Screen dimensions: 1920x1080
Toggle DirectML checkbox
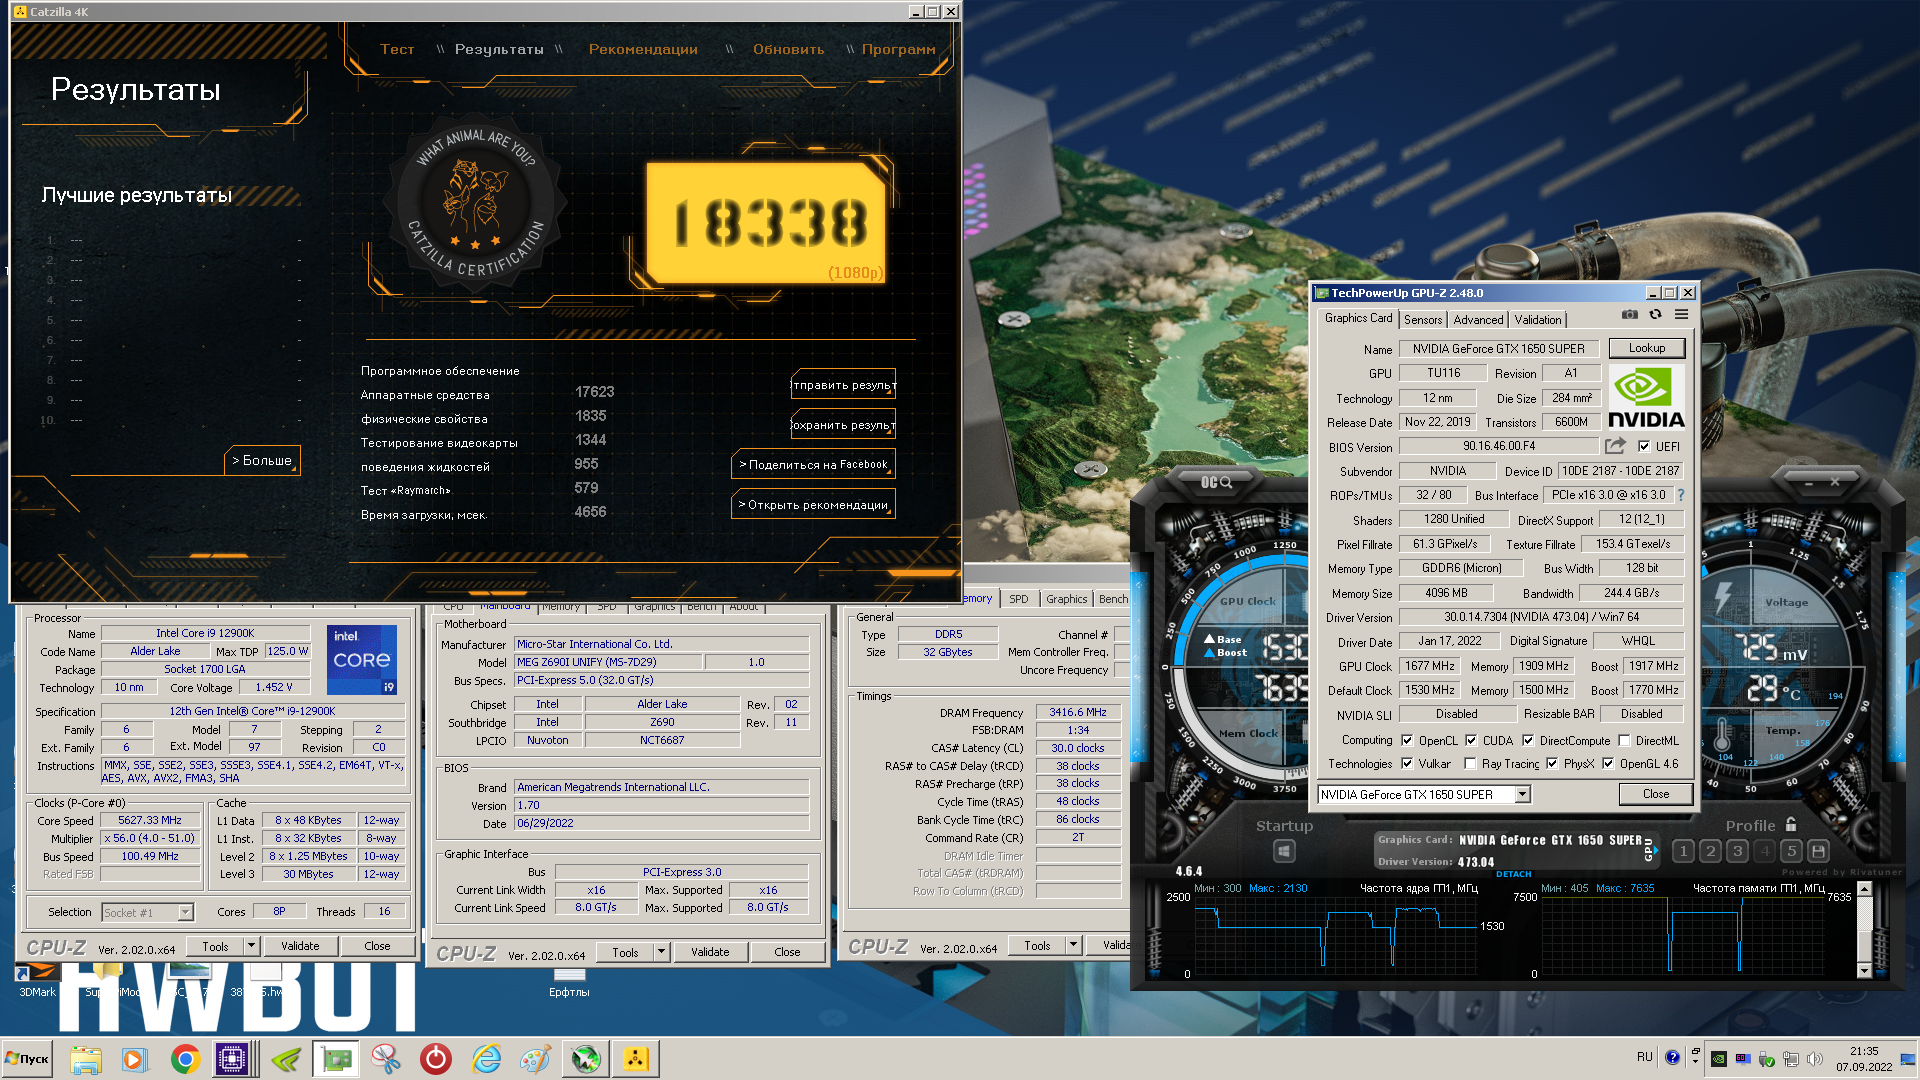pyautogui.click(x=1624, y=741)
